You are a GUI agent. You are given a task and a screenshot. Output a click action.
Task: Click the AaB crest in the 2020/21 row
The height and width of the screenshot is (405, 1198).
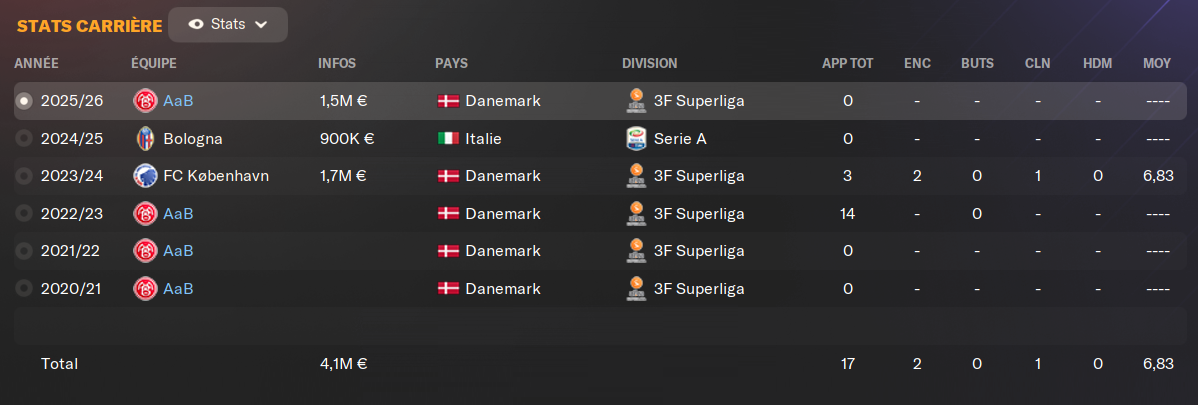pyautogui.click(x=144, y=289)
